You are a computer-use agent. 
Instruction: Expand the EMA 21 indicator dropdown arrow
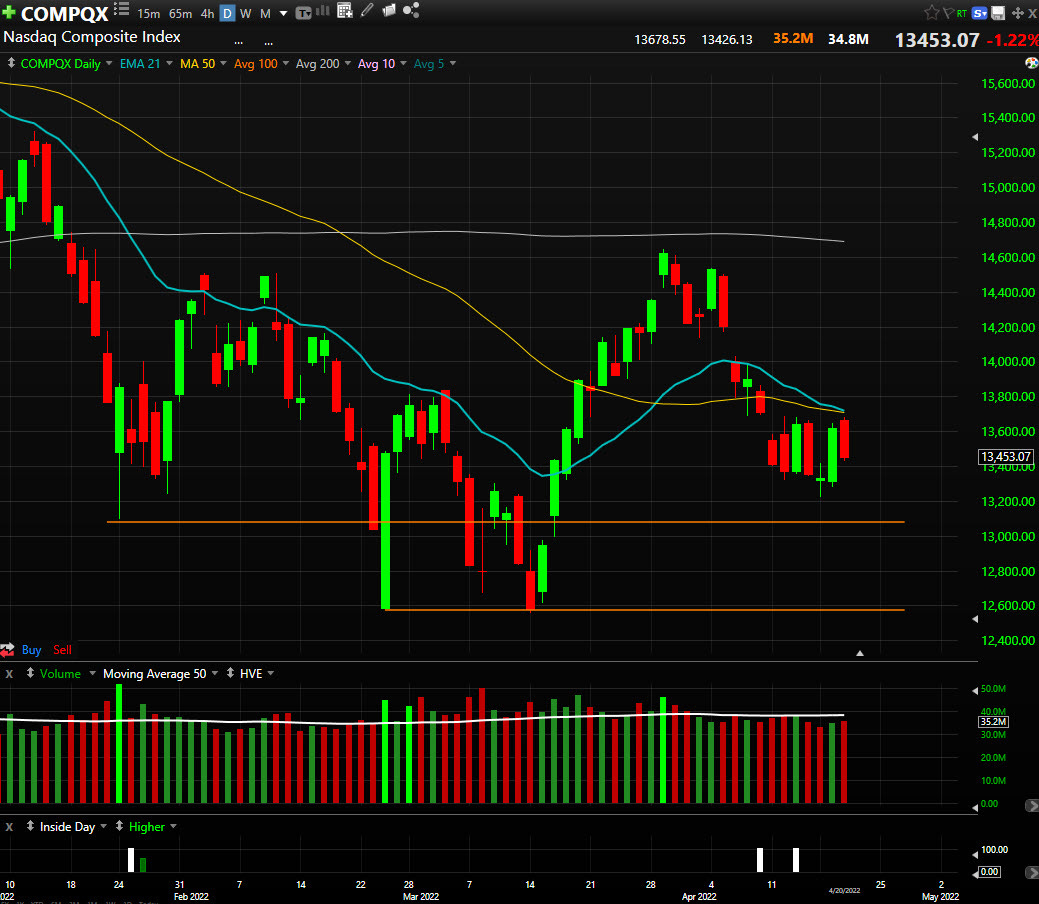pyautogui.click(x=170, y=64)
